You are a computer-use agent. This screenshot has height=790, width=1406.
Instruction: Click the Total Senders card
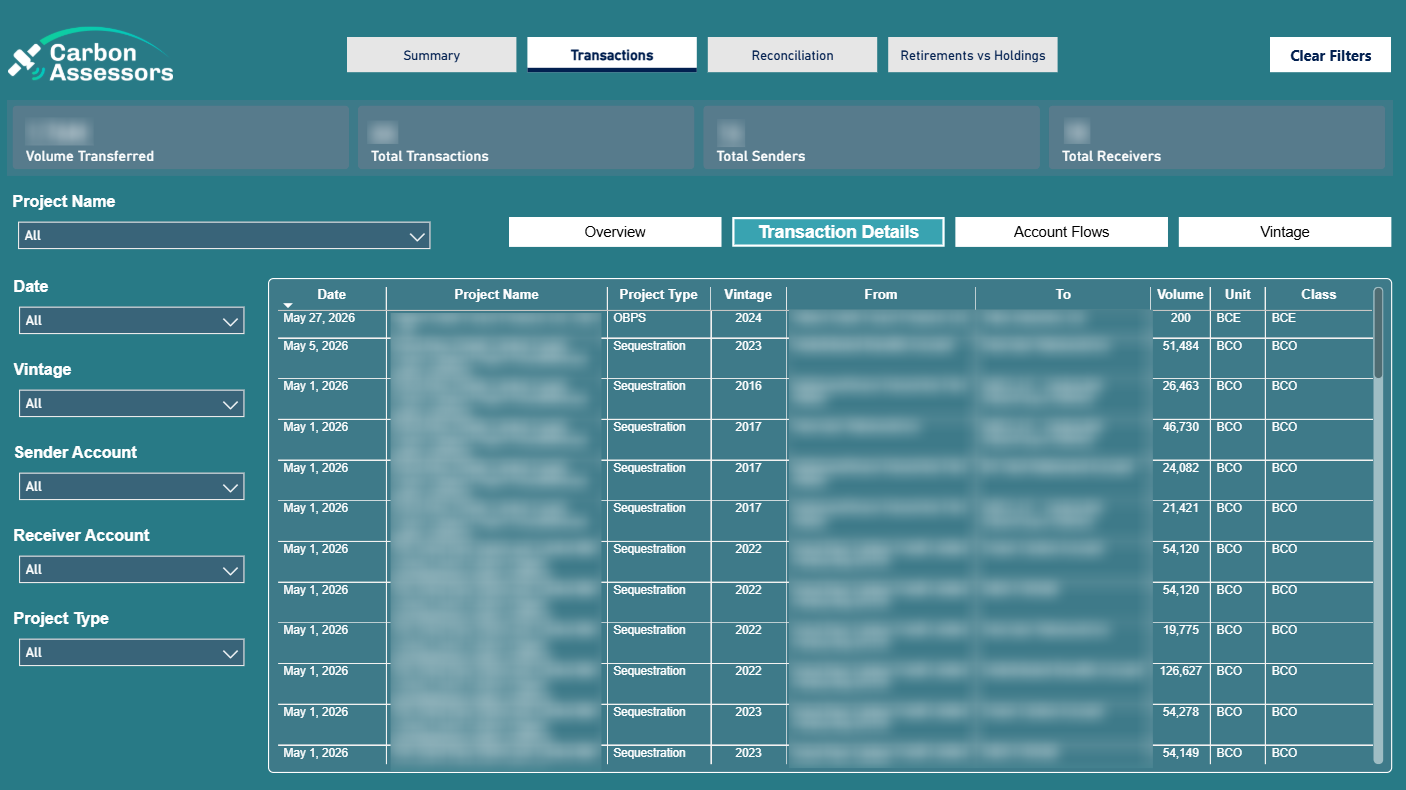(871, 137)
